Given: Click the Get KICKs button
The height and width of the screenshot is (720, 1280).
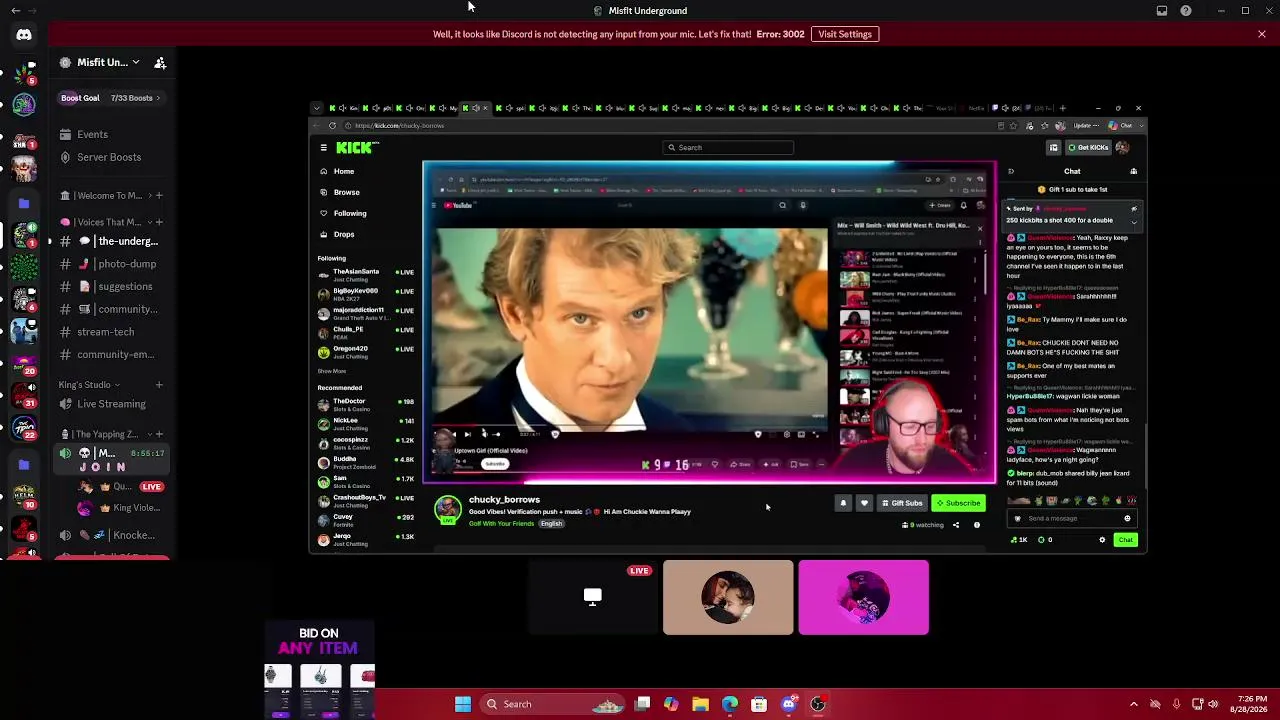Looking at the screenshot, I should click(1088, 148).
